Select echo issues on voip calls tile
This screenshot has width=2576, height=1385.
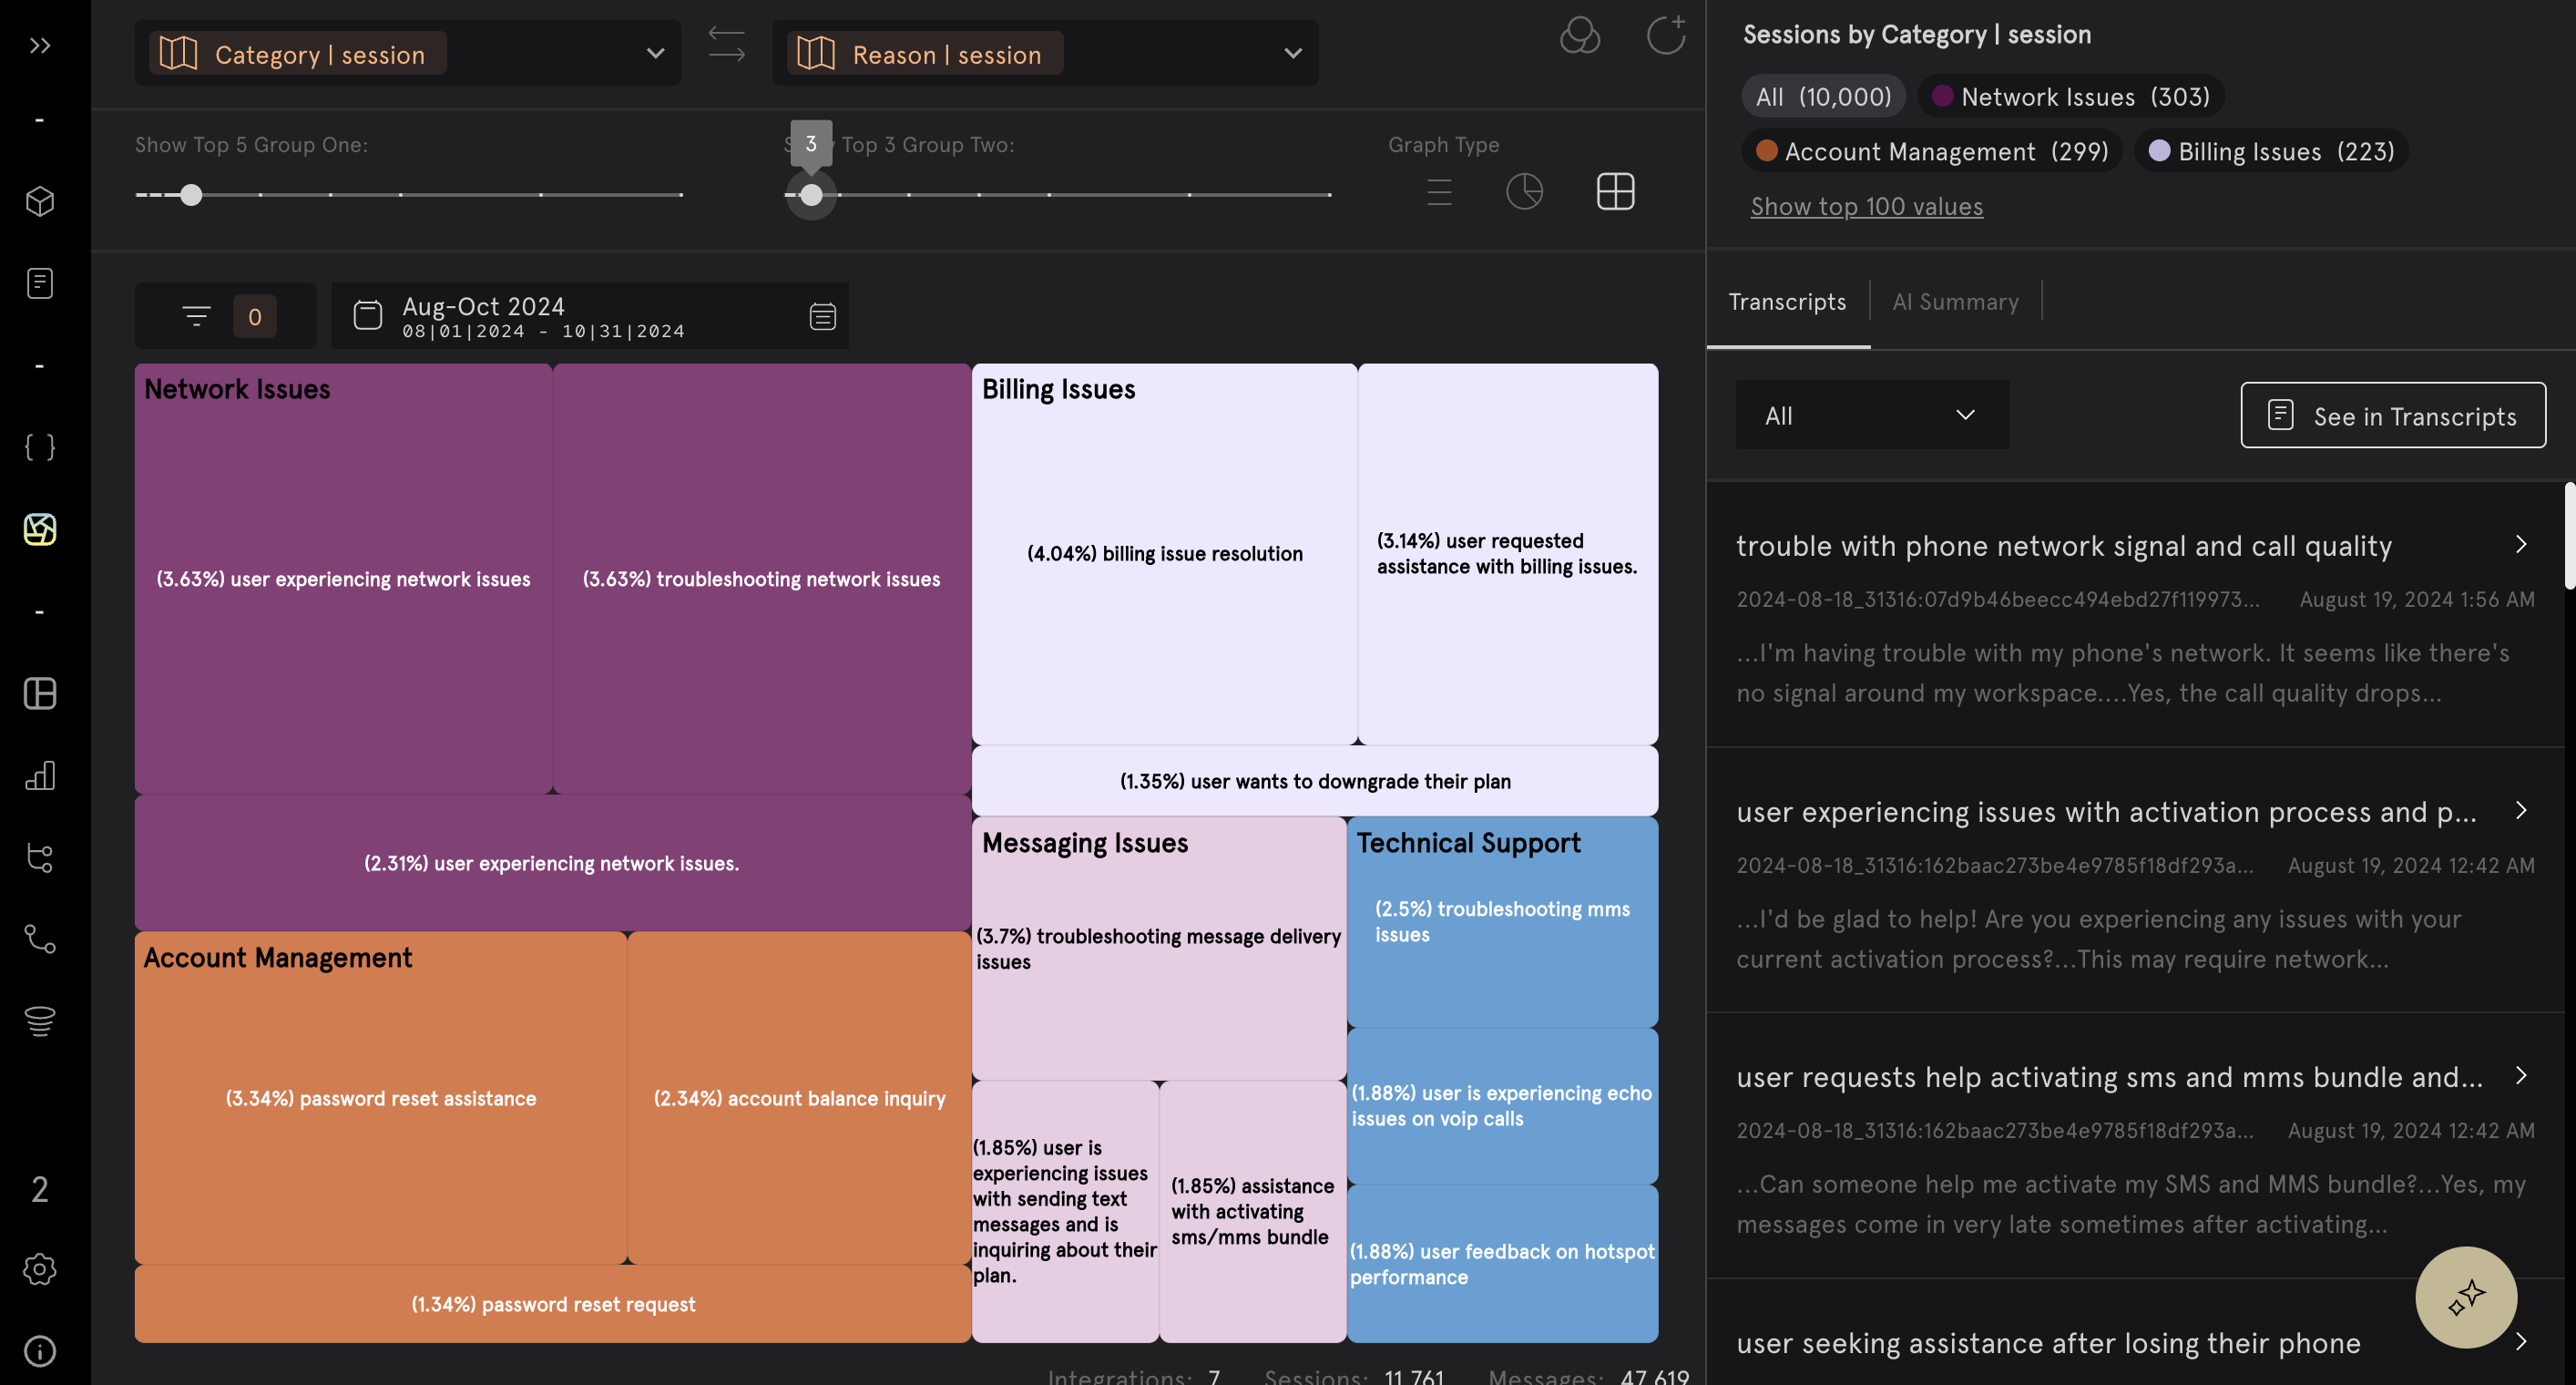[x=1502, y=1106]
